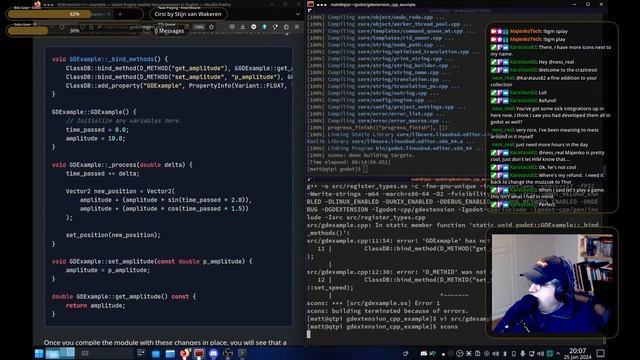Open OBS Studio from the taskbar

coord(227,353)
